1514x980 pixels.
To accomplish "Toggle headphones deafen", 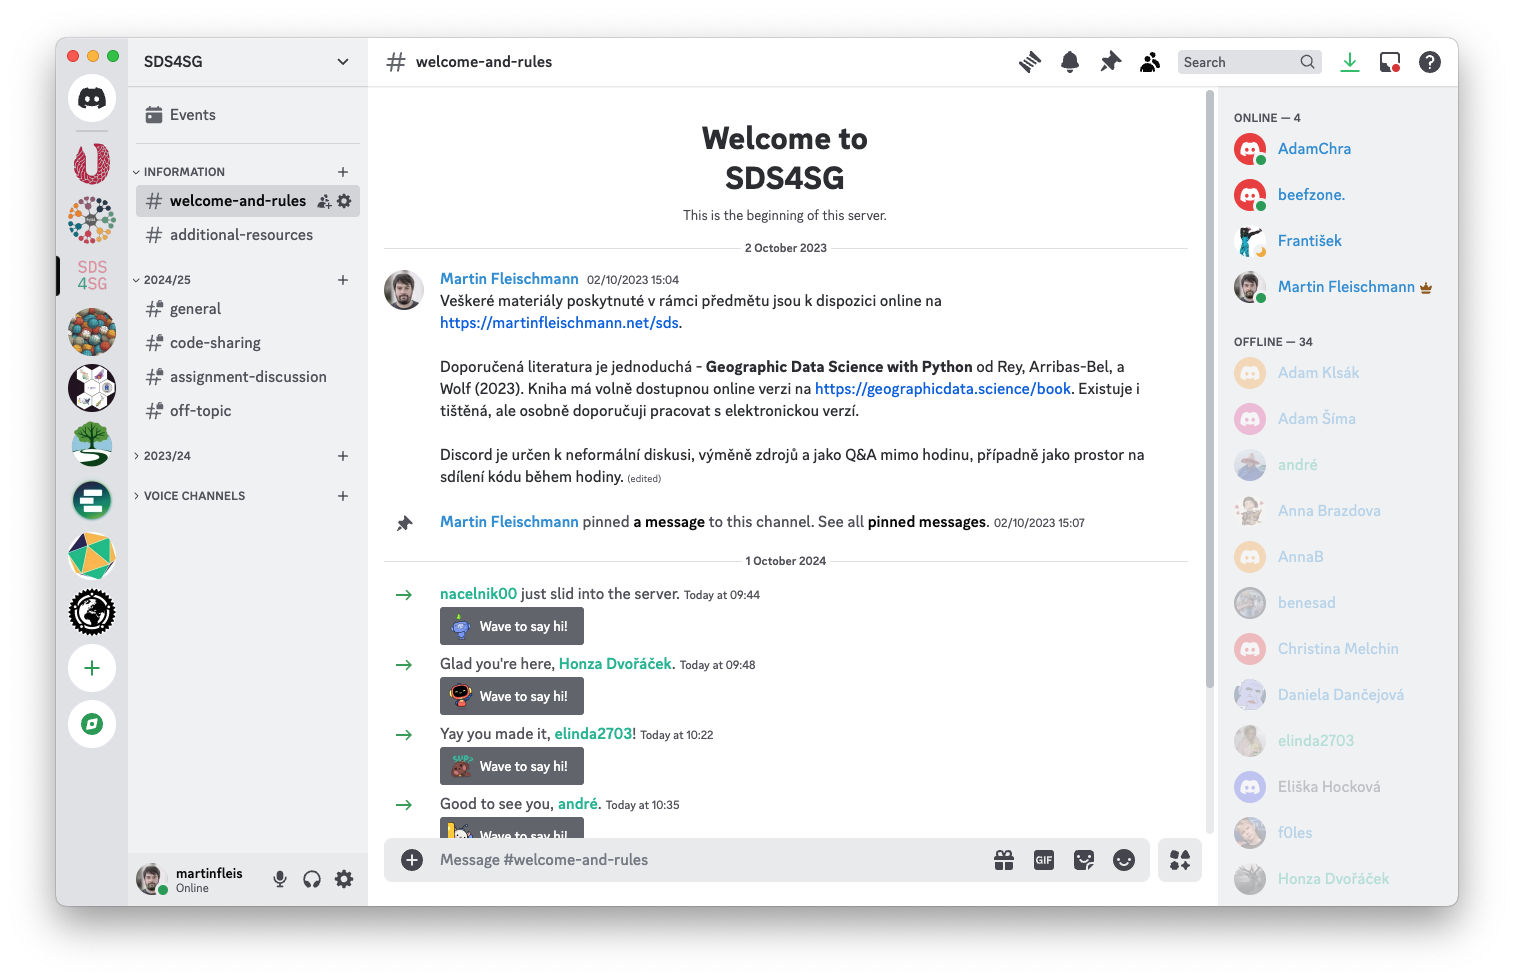I will click(x=312, y=879).
